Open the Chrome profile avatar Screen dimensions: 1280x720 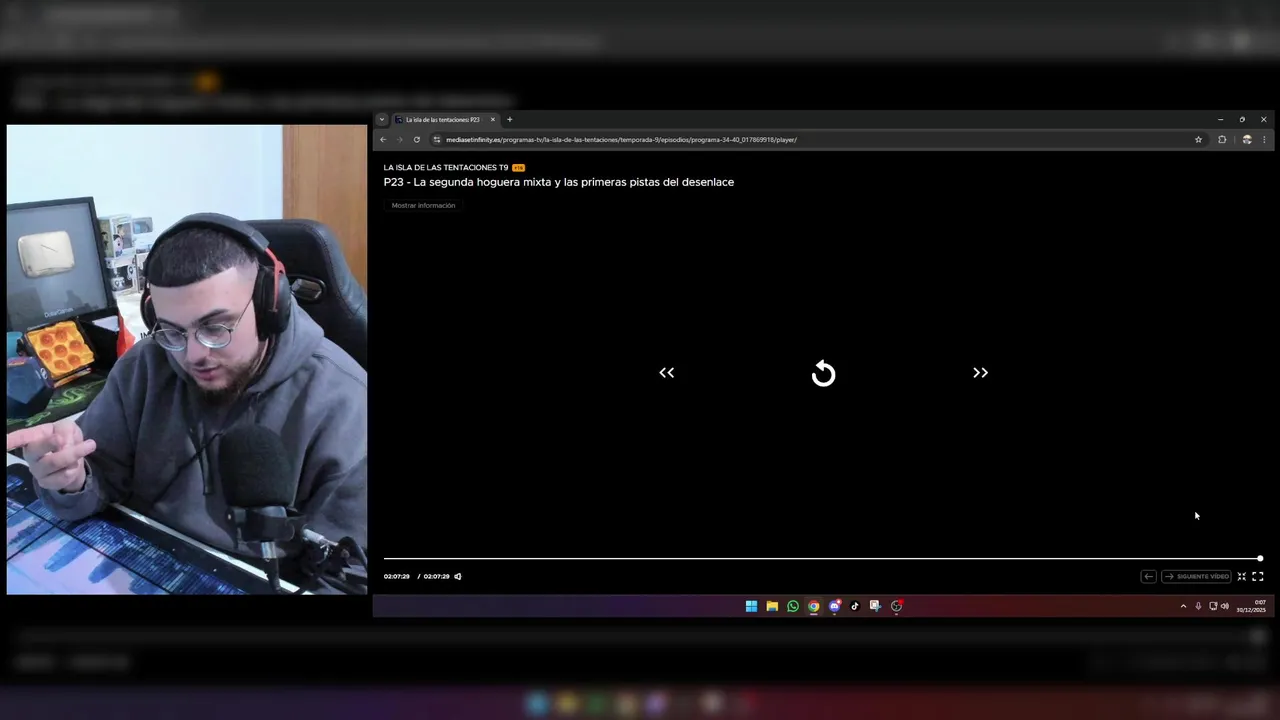(1247, 140)
